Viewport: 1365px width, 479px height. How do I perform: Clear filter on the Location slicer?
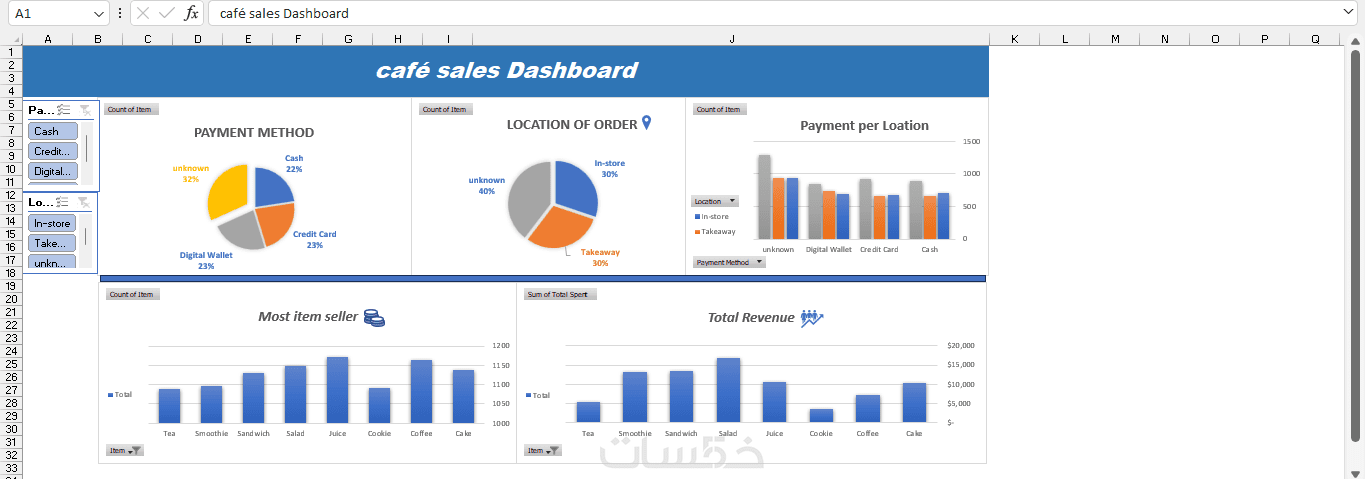tap(86, 202)
